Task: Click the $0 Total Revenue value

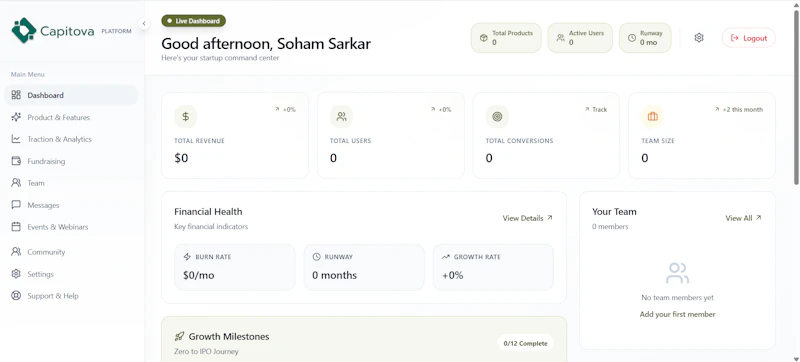Action: (x=181, y=159)
